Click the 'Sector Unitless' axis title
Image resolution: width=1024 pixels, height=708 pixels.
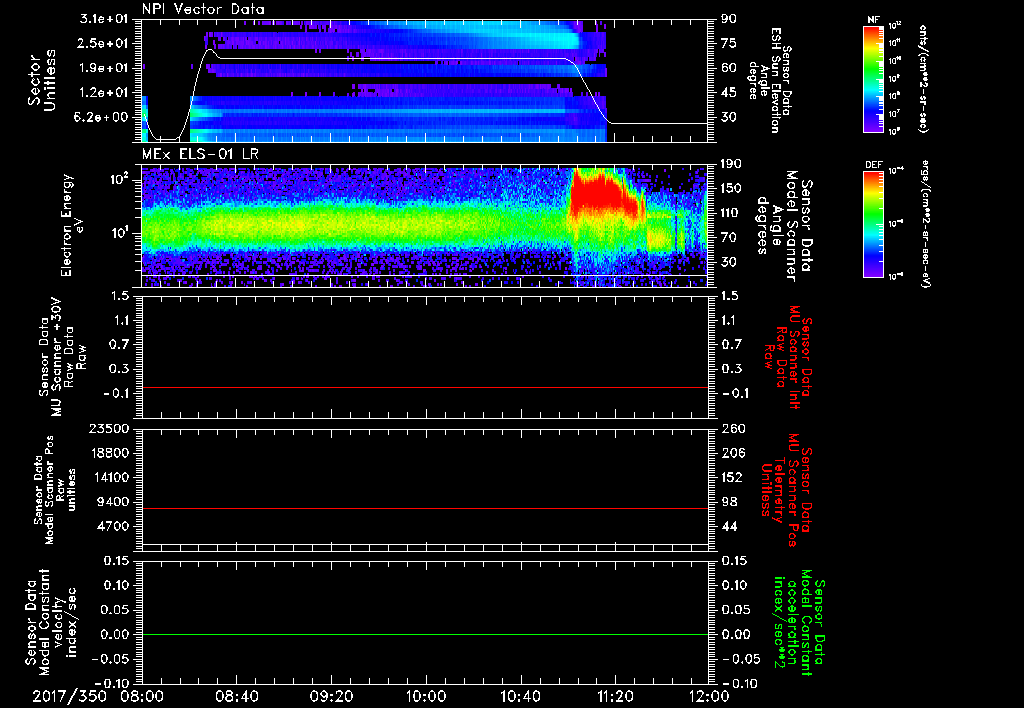point(42,80)
